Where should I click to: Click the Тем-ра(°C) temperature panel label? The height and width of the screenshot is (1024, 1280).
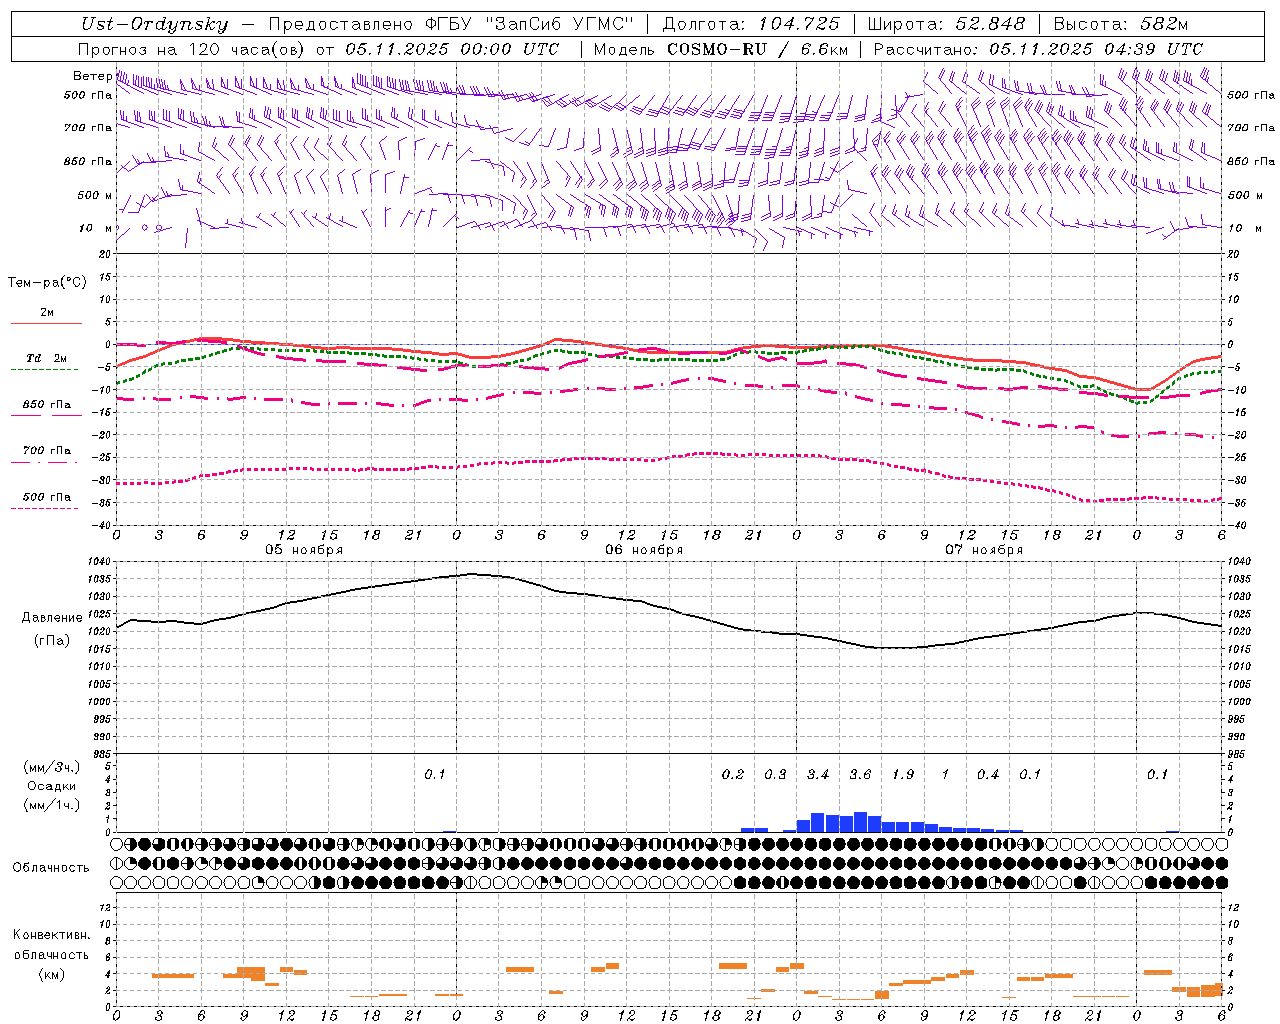coord(47,283)
